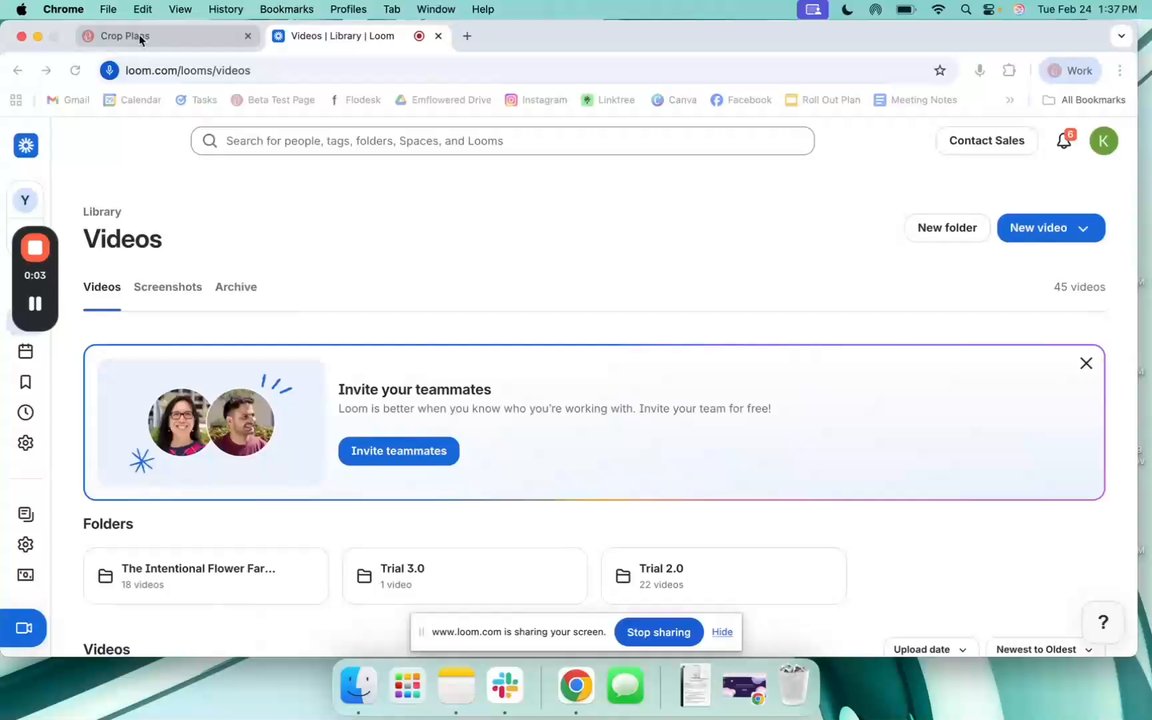
Task: Click the Hide link in sharing bar
Action: coord(722,632)
